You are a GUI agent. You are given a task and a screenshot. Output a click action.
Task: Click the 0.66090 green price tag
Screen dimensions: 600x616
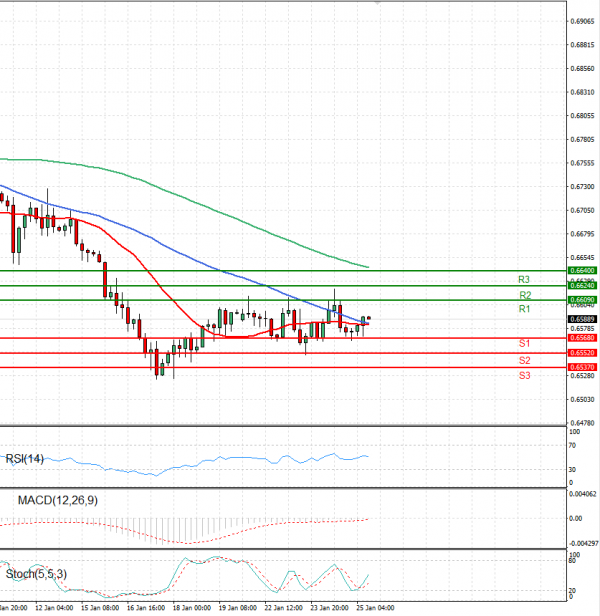[583, 300]
